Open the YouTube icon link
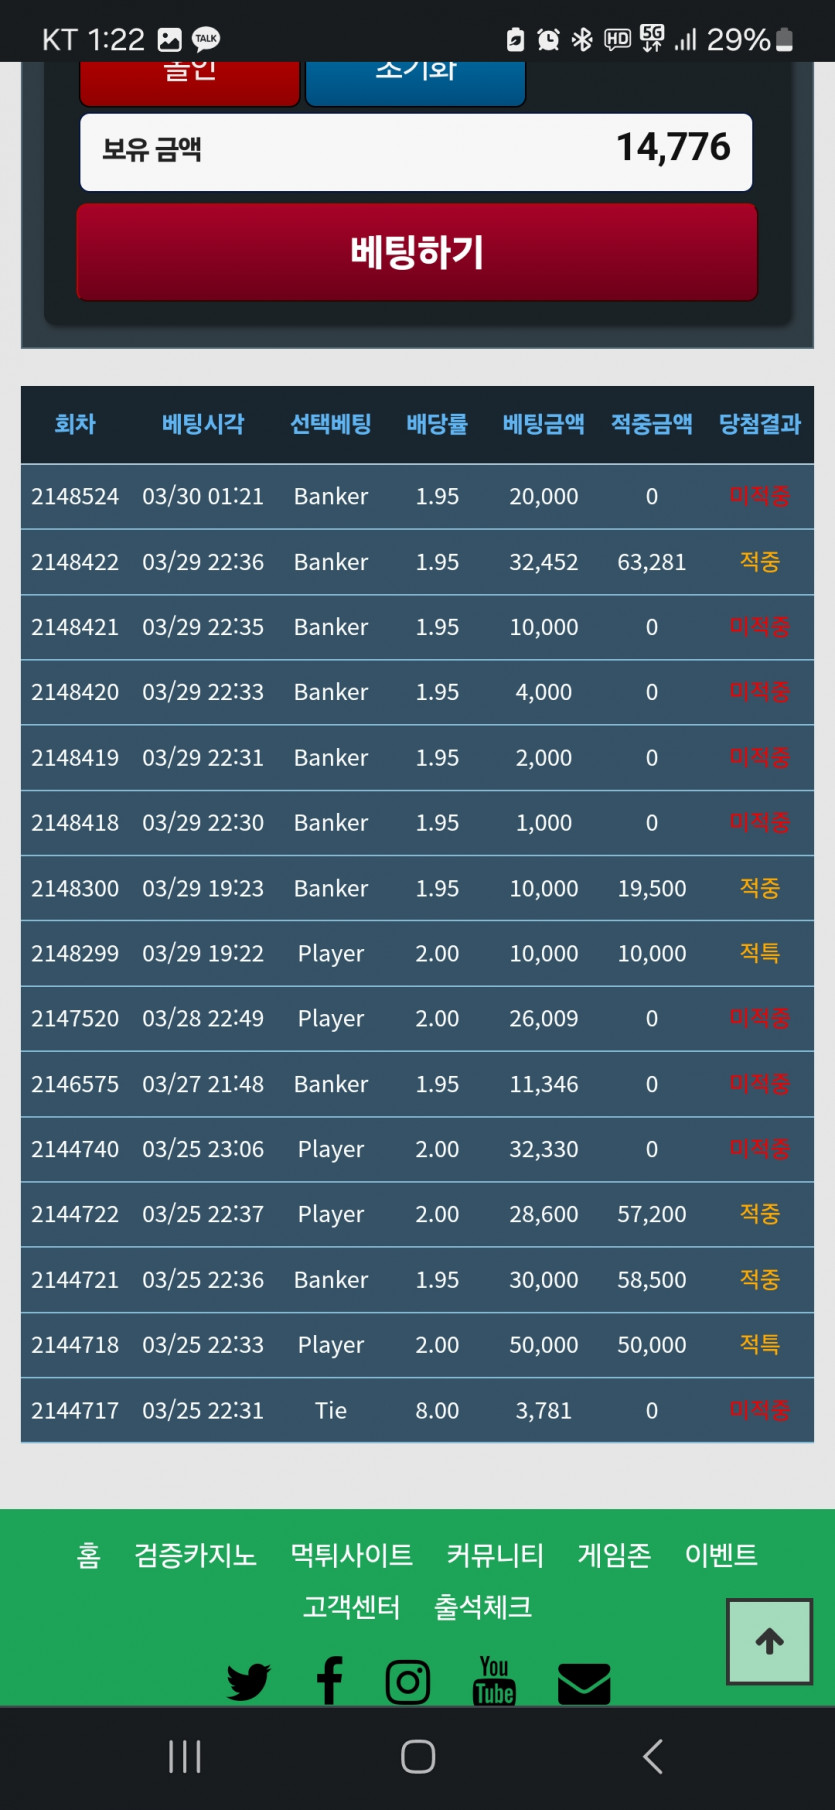This screenshot has height=1810, width=835. pyautogui.click(x=494, y=1680)
